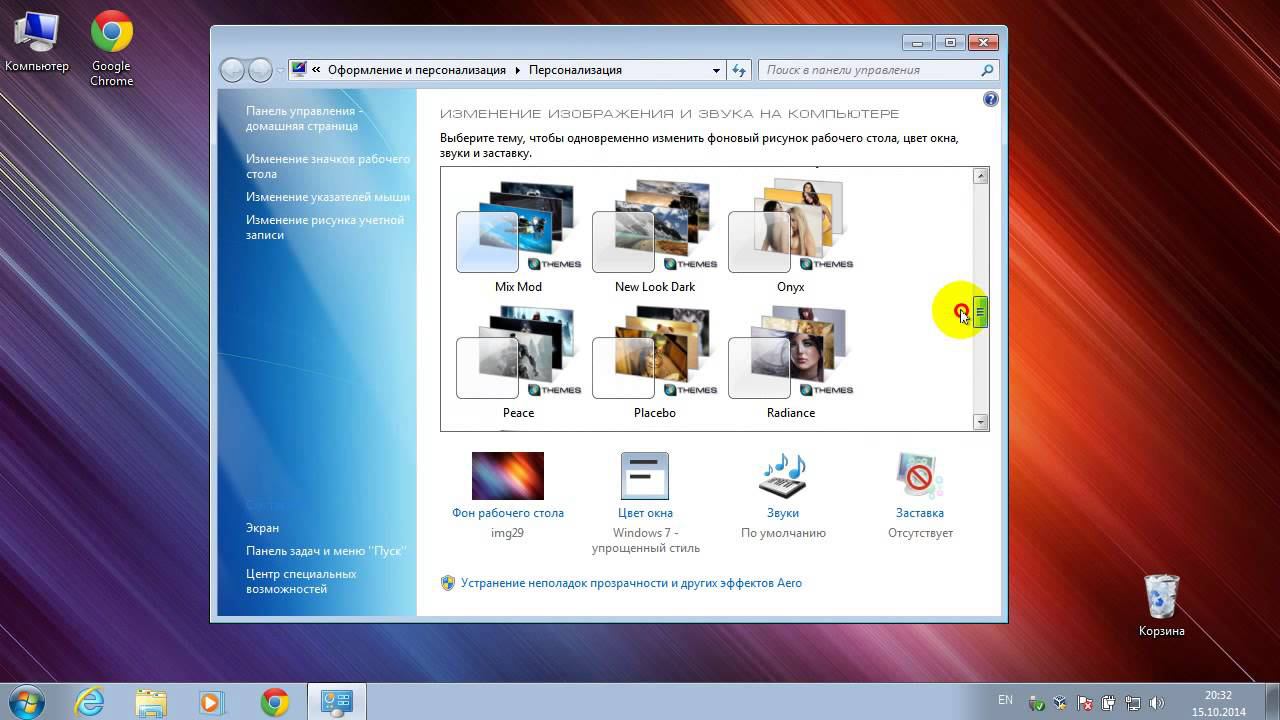Select the Radiance theme
1280x720 pixels.
click(790, 364)
